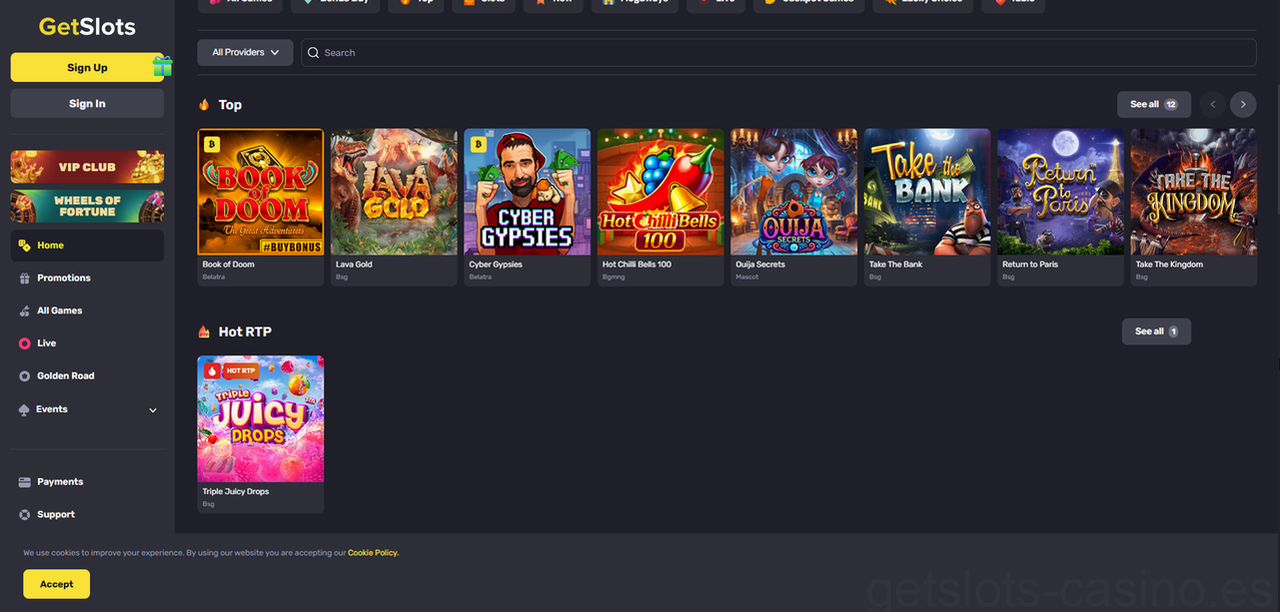Open the All Providers dropdown
The image size is (1280, 612).
pos(245,52)
